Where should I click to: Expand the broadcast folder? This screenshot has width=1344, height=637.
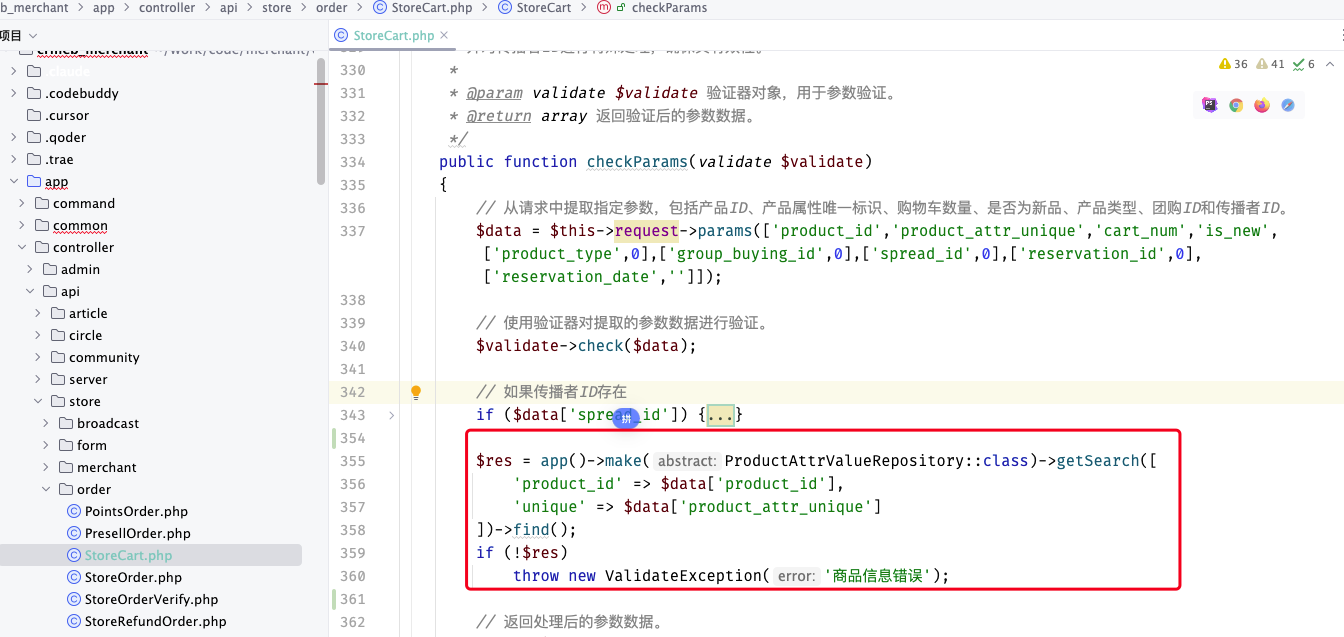[46, 423]
